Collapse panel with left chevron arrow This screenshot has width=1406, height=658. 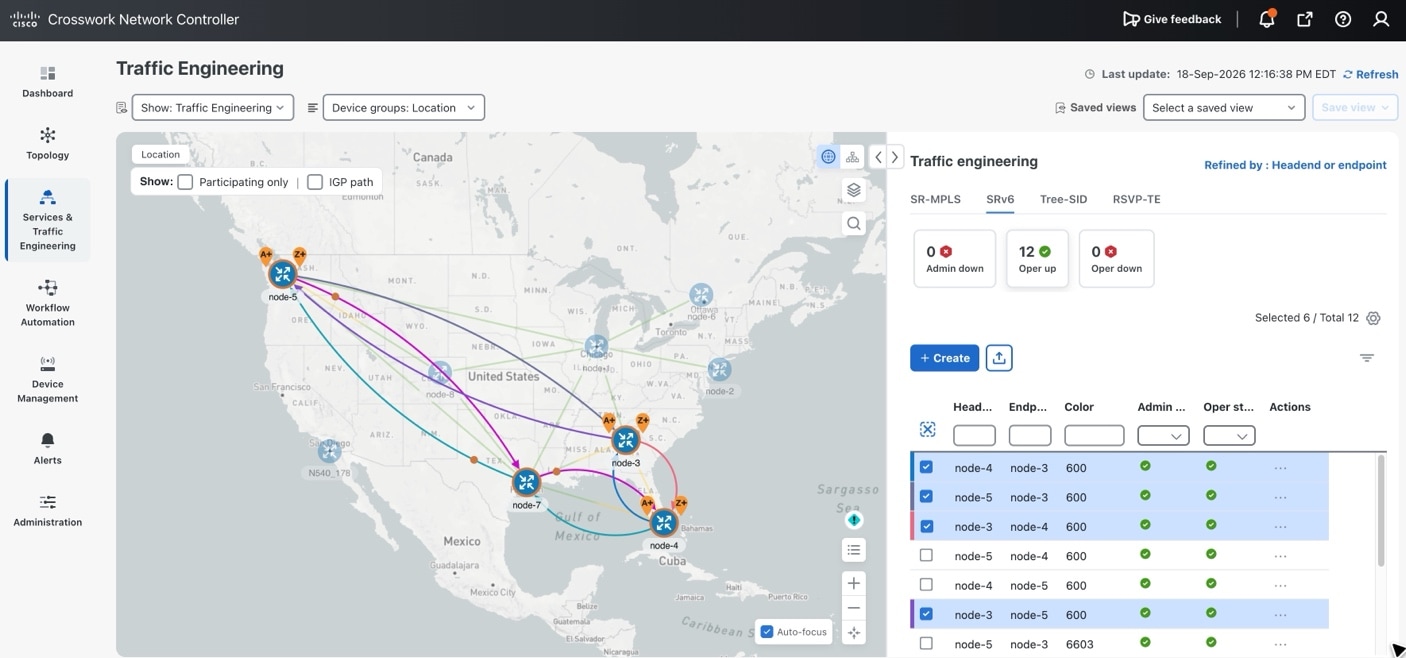878,157
